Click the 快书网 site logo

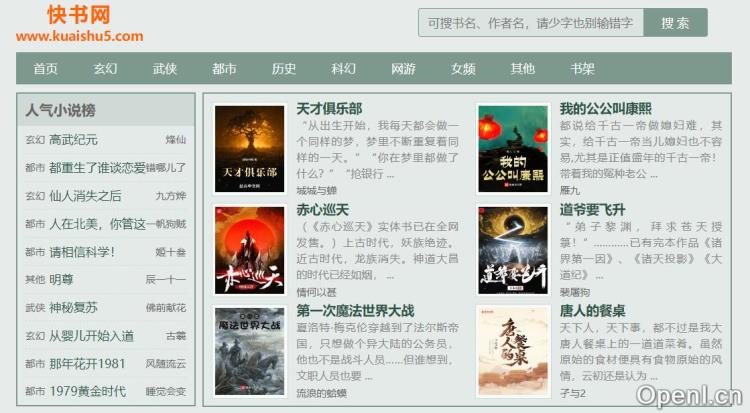[79, 23]
